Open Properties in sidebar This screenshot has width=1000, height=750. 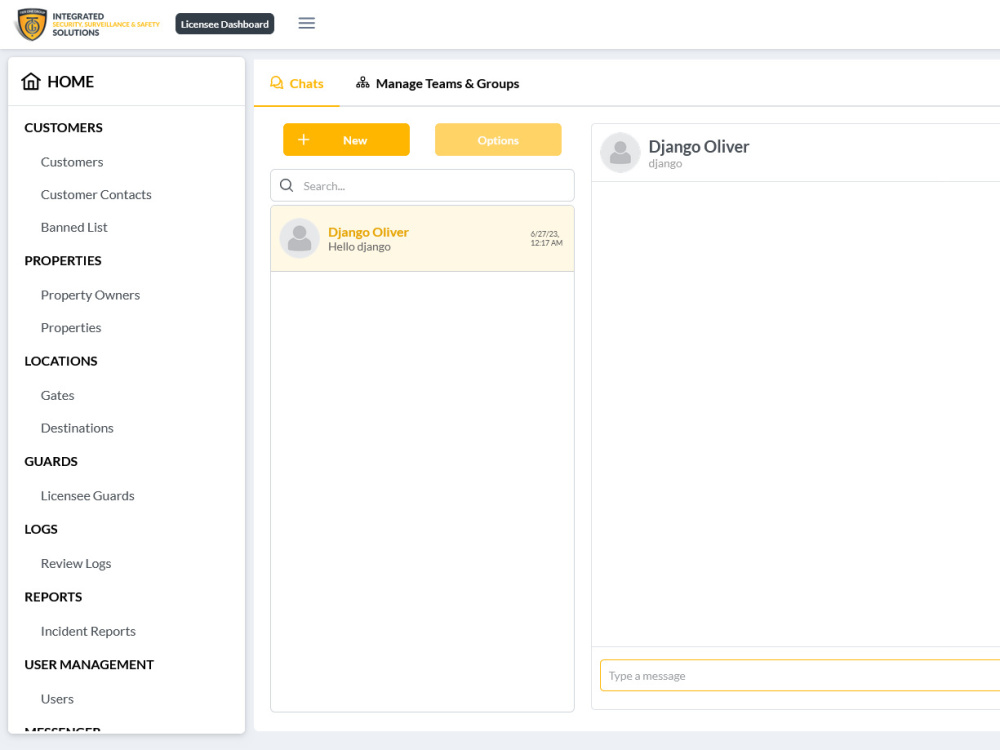(x=71, y=328)
